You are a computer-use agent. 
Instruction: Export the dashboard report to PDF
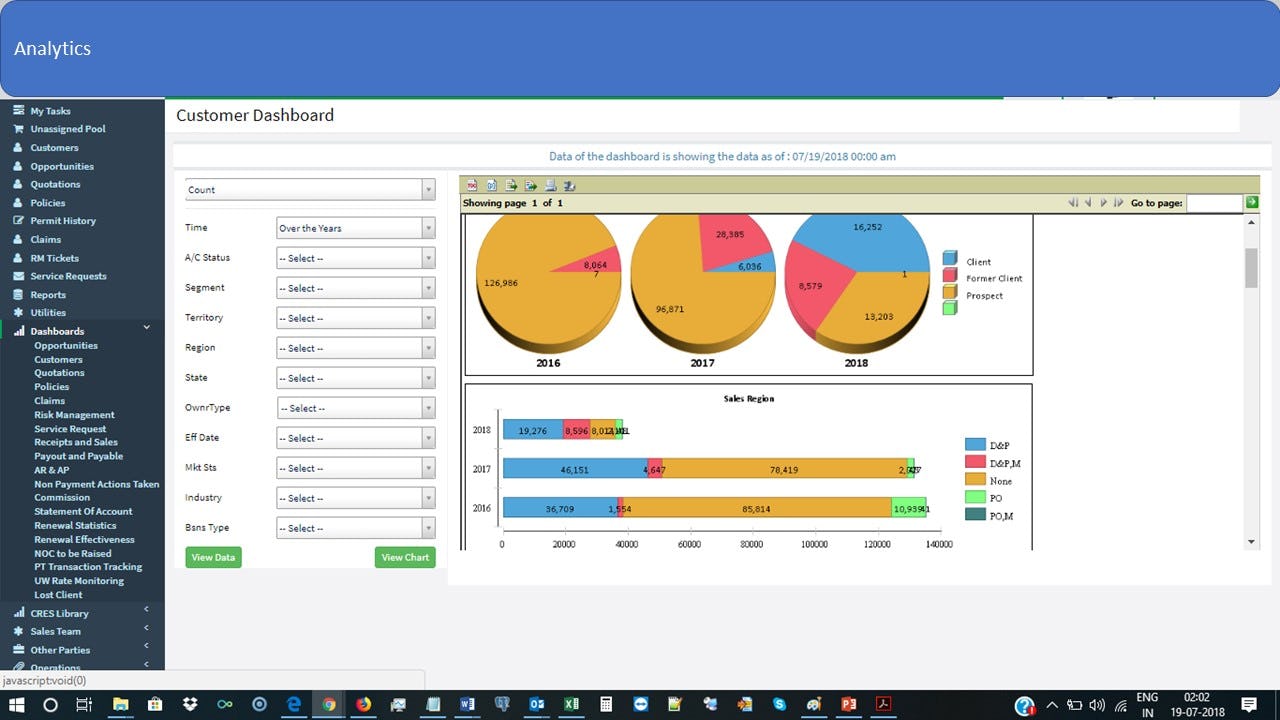pos(471,185)
